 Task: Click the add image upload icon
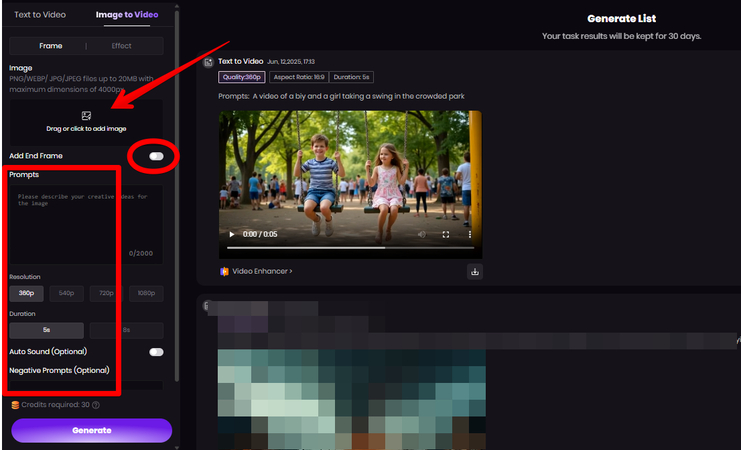click(86, 116)
